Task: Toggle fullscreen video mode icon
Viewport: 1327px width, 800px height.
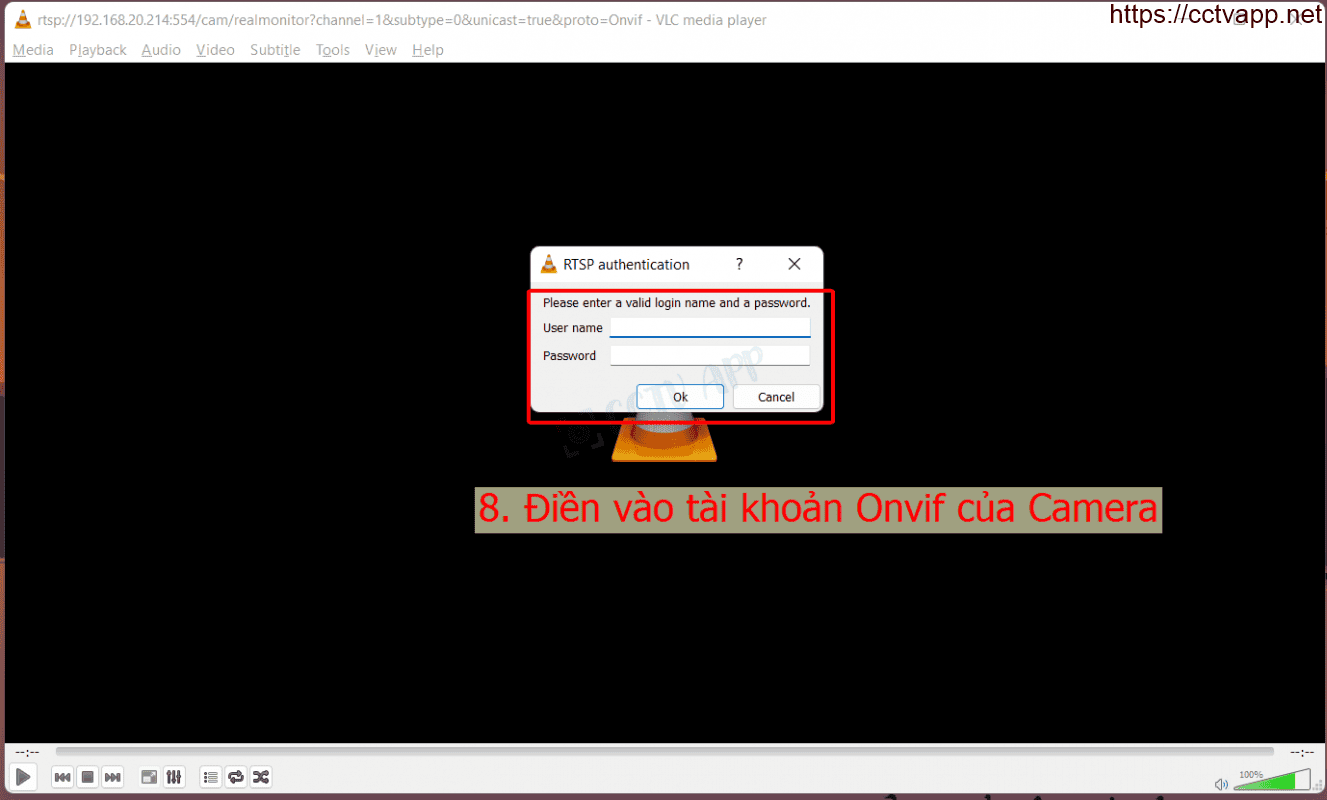Action: point(149,777)
